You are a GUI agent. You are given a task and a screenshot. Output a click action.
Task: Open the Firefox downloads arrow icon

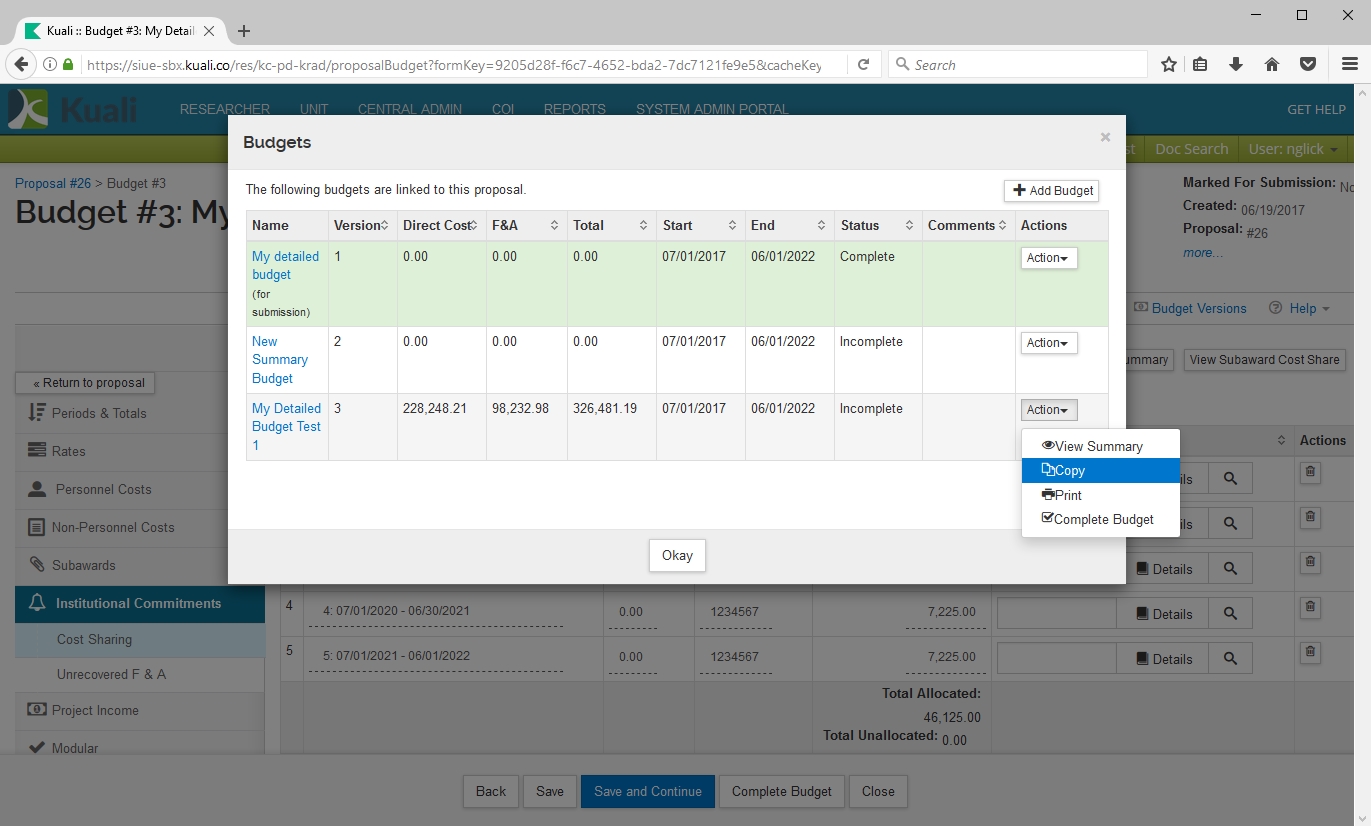click(x=1236, y=65)
